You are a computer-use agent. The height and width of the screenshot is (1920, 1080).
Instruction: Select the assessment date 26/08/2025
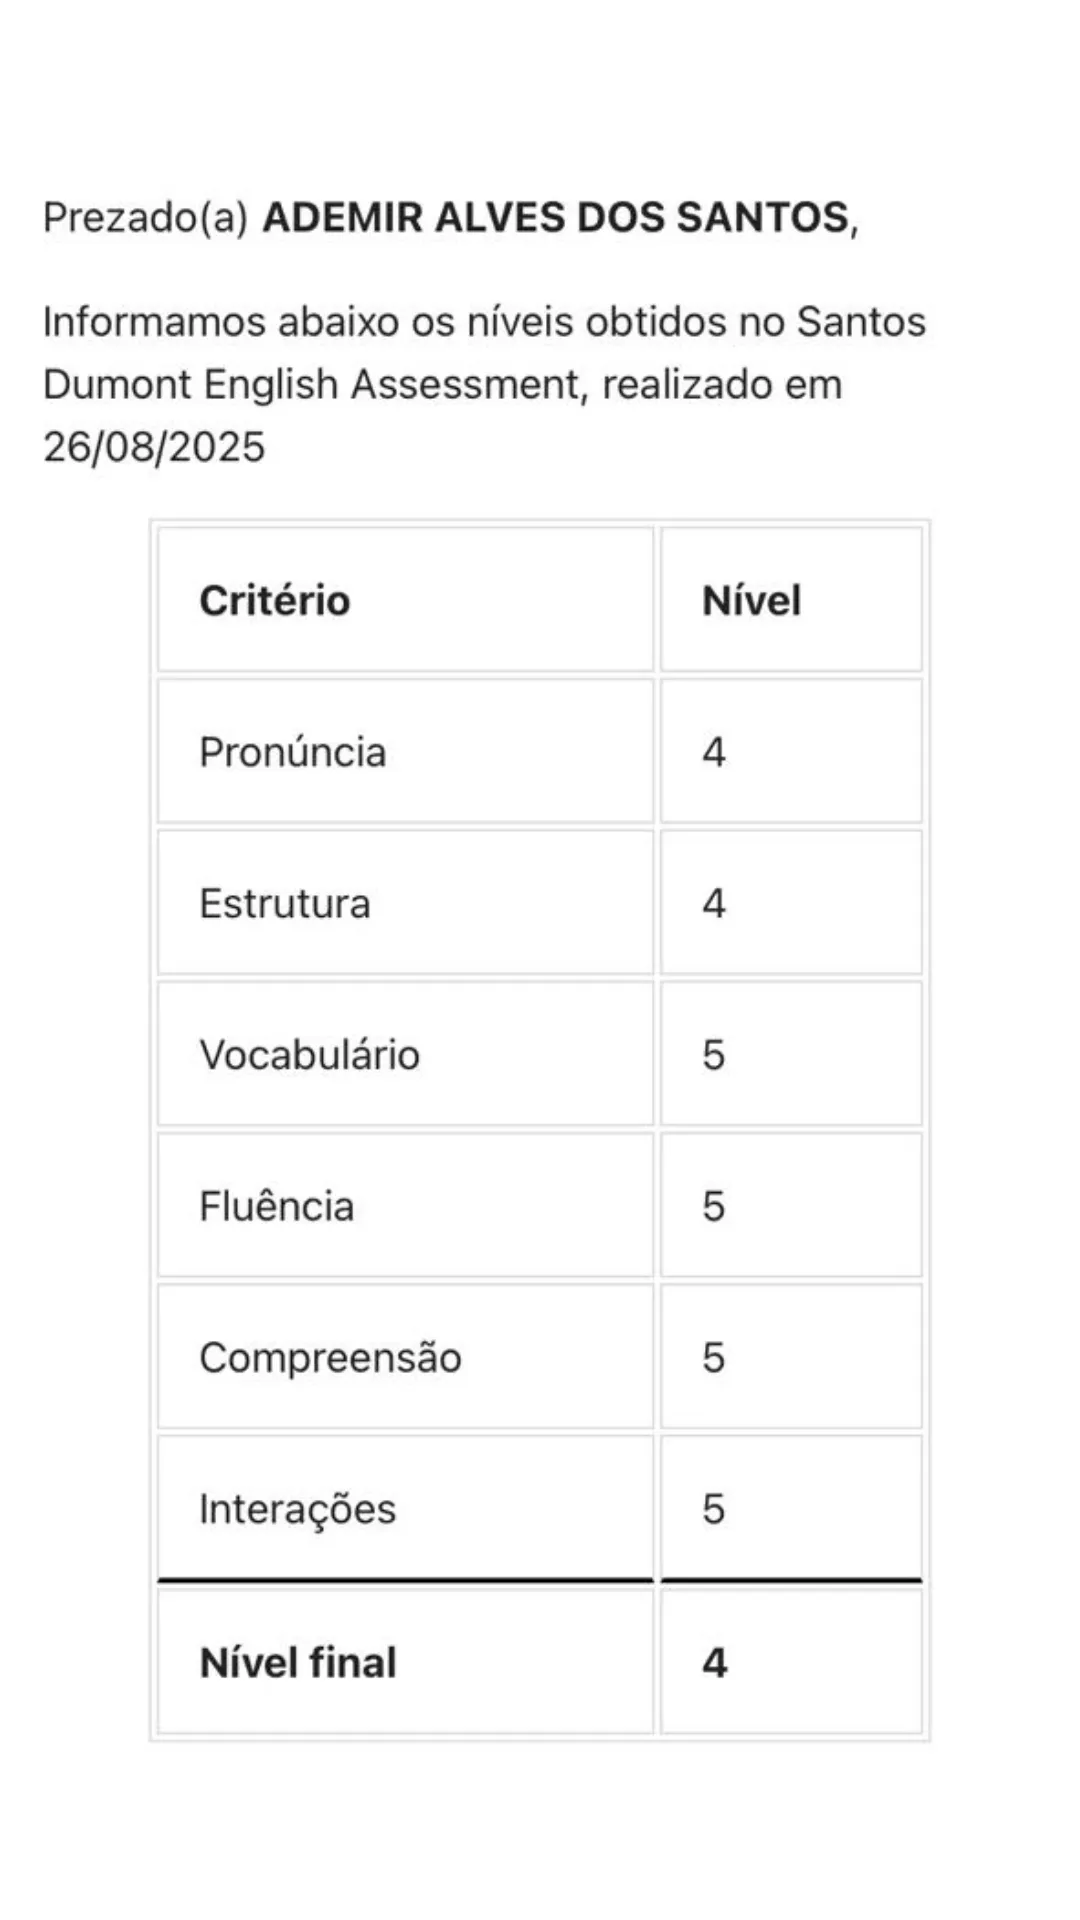(154, 446)
